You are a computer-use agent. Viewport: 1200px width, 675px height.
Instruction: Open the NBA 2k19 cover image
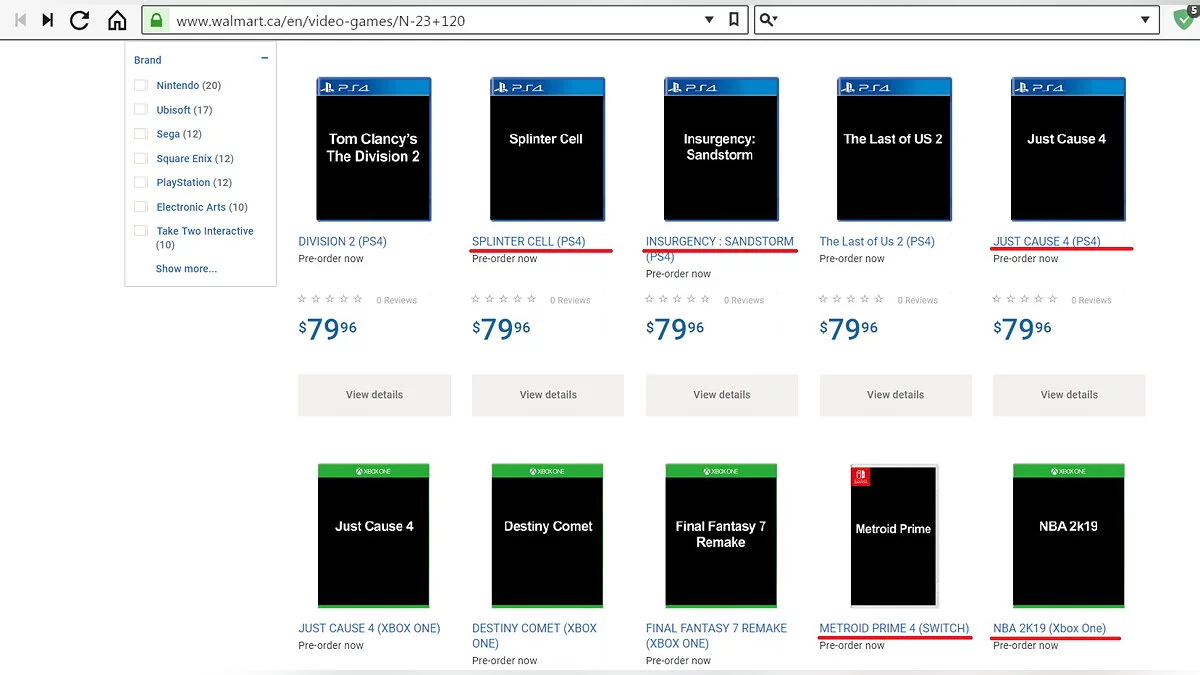point(1068,535)
